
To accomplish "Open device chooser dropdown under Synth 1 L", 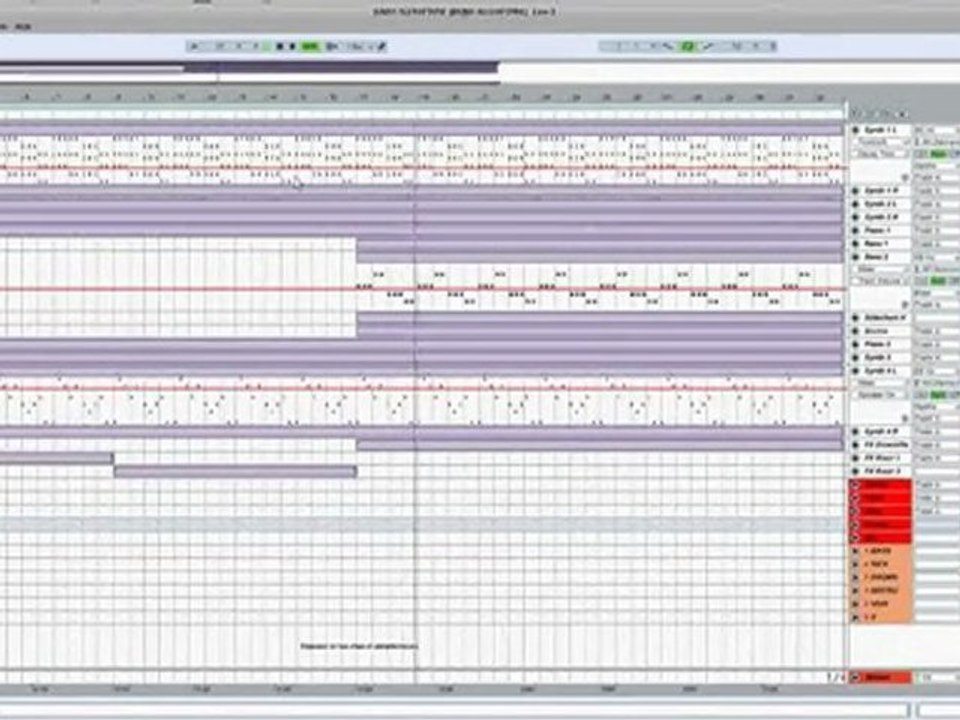I will click(880, 142).
